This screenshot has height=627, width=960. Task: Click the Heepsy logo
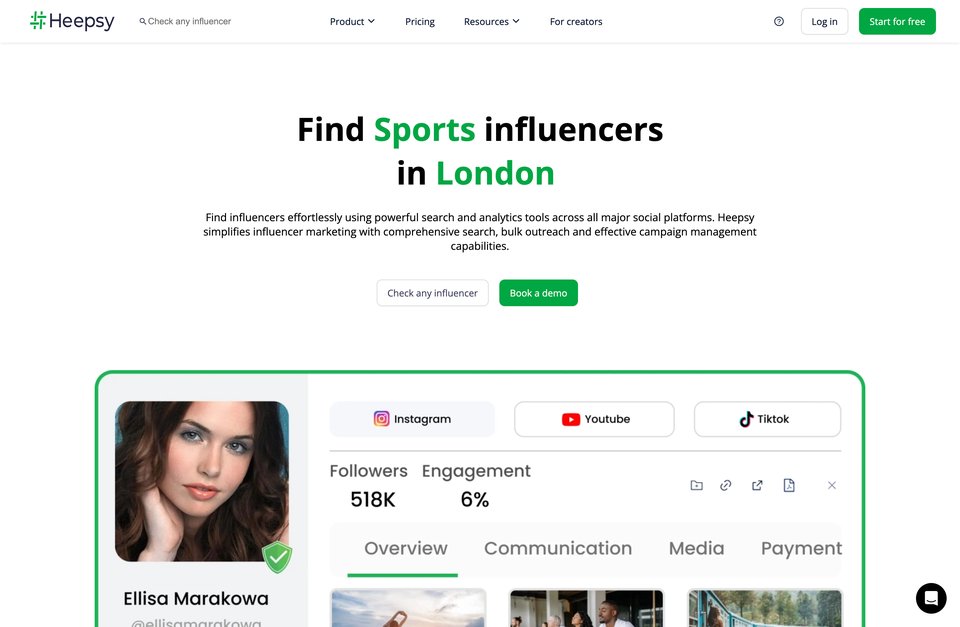[72, 21]
